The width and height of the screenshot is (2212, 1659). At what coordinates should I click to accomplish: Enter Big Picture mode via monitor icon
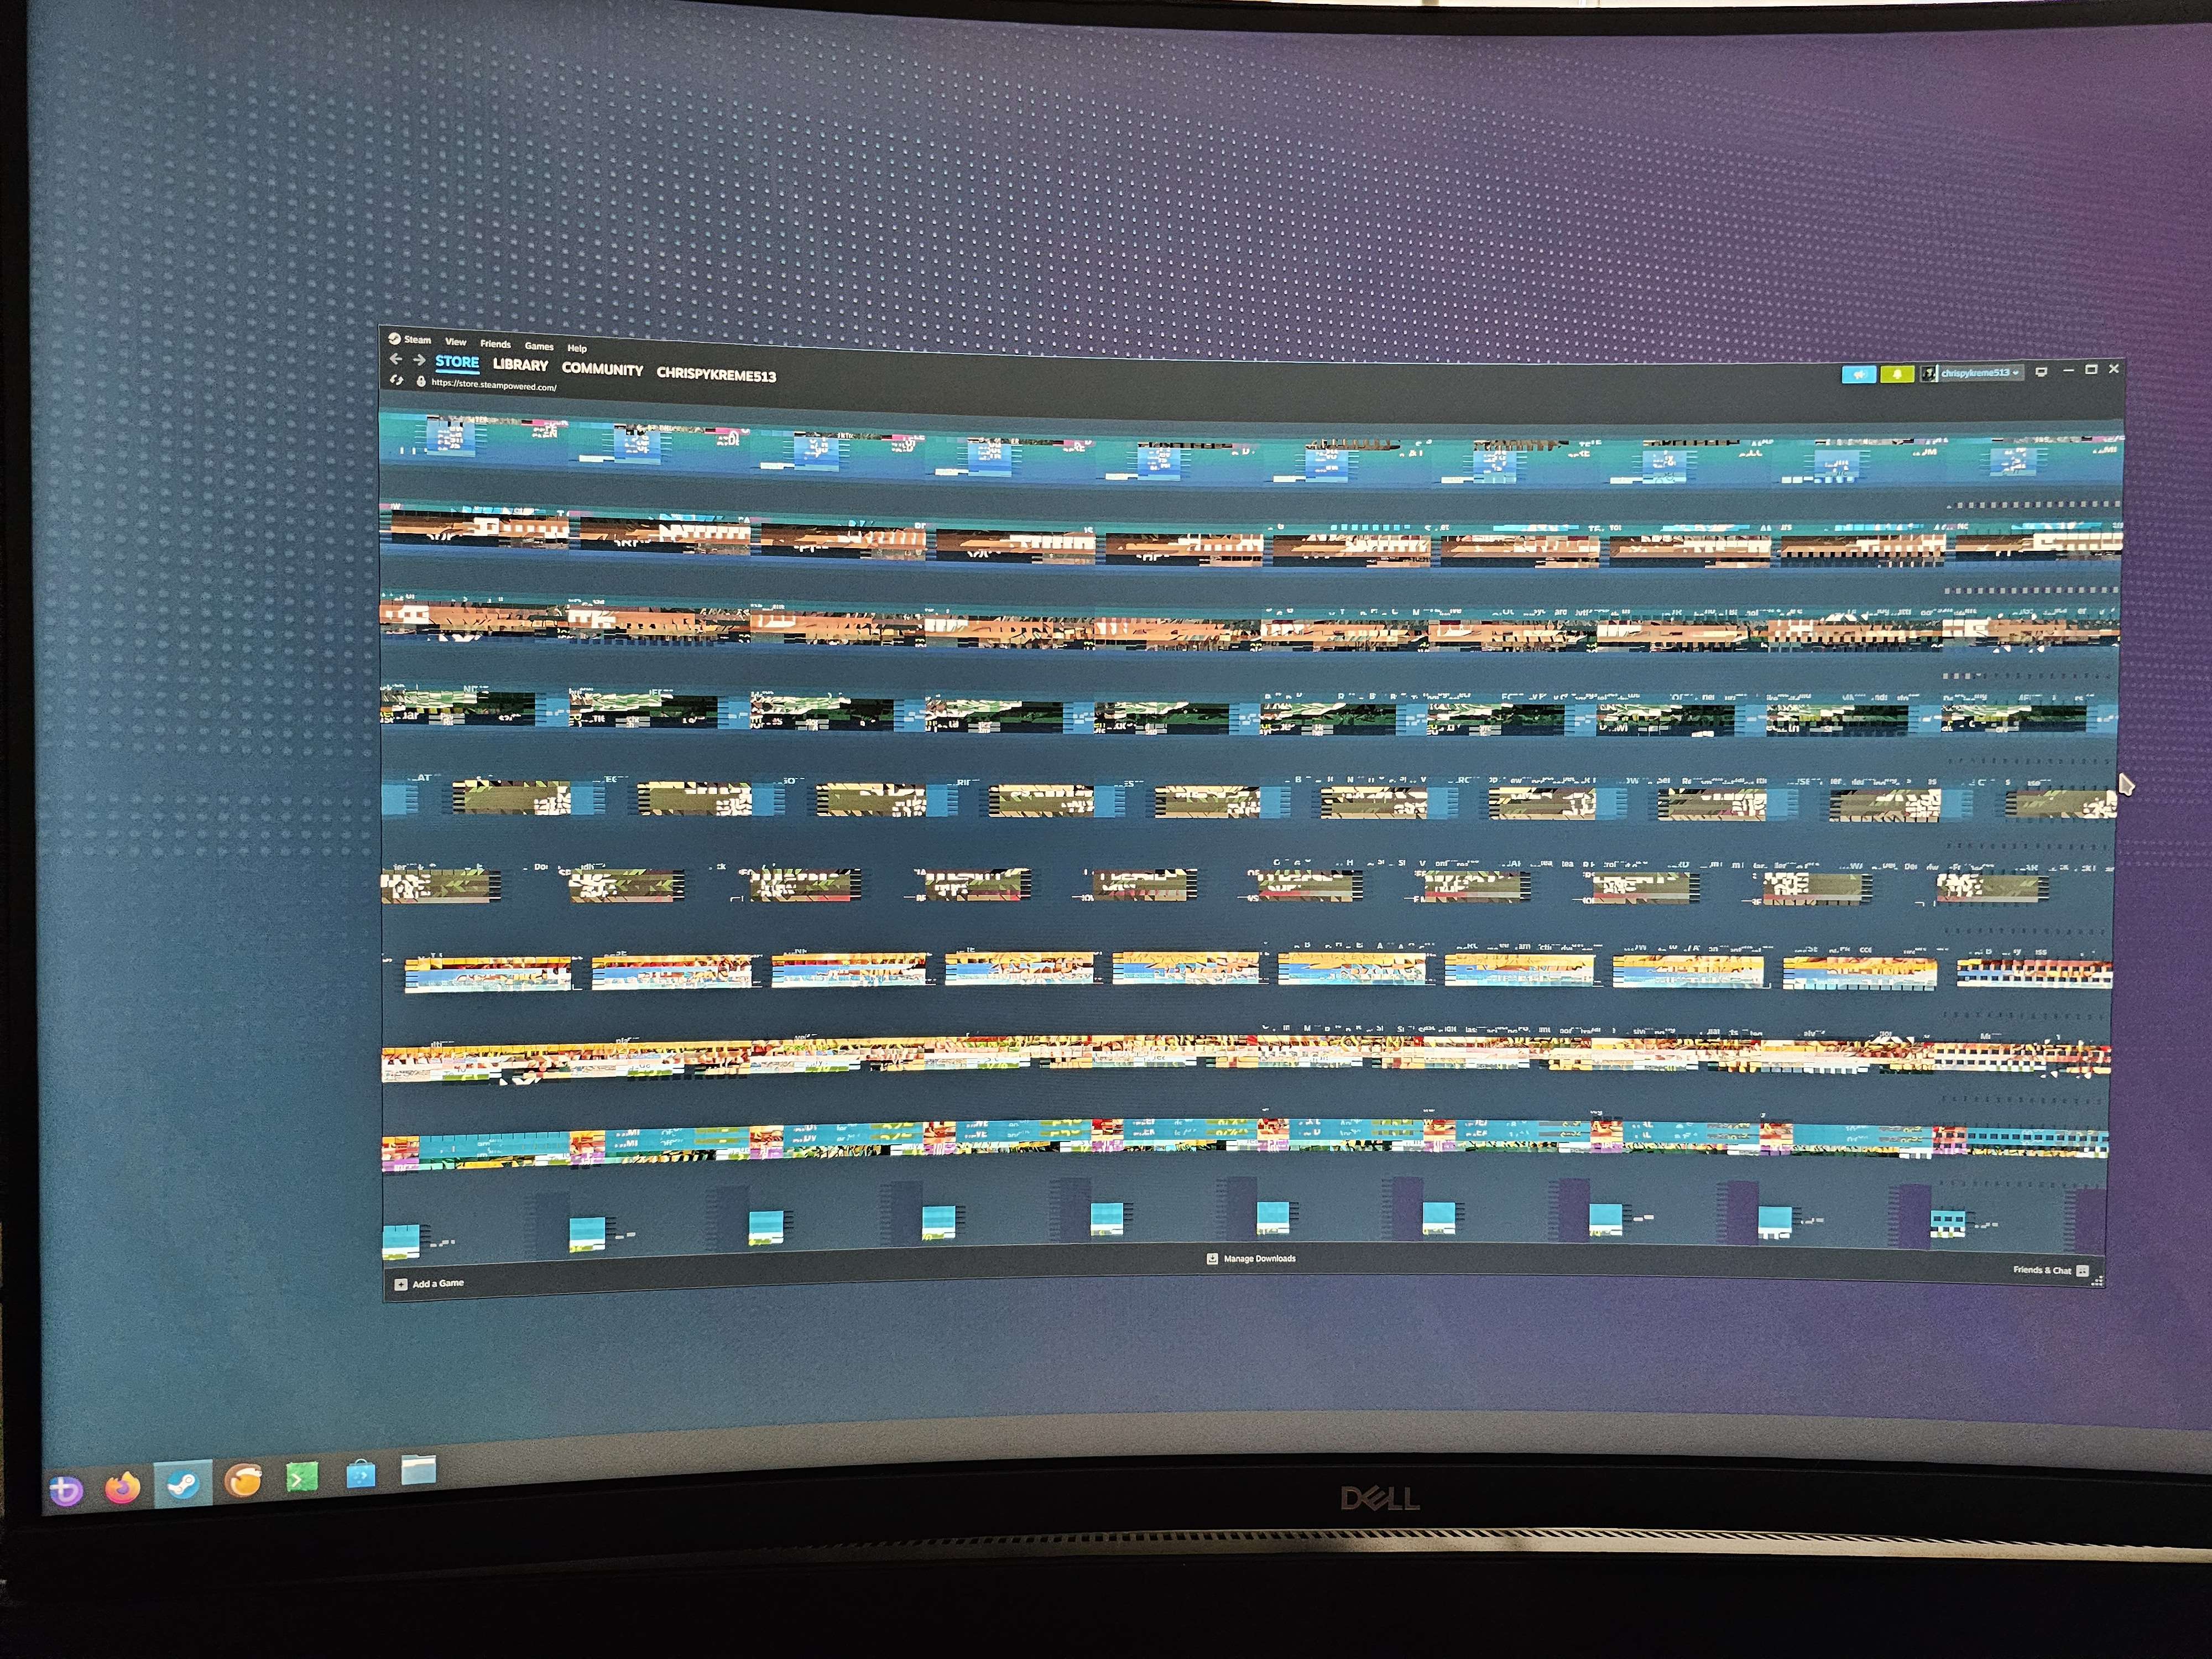2041,371
